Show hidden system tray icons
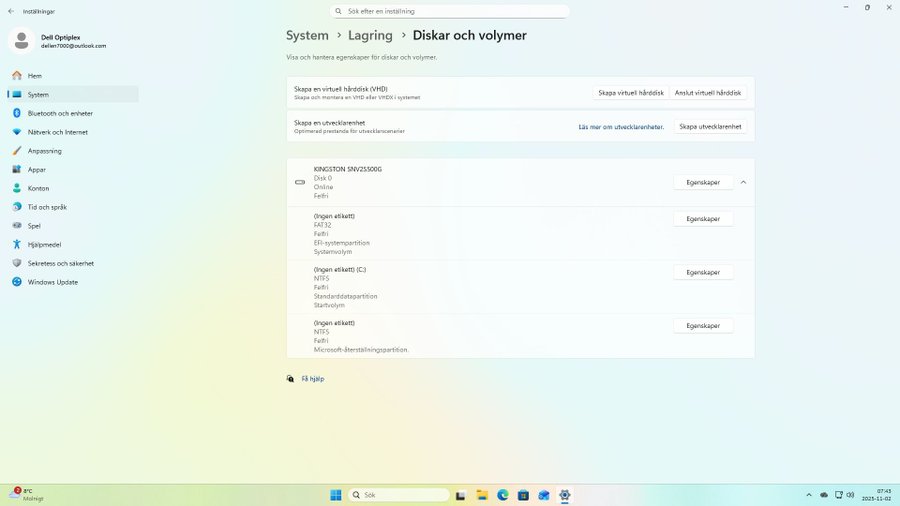Viewport: 900px width, 506px height. pos(808,495)
